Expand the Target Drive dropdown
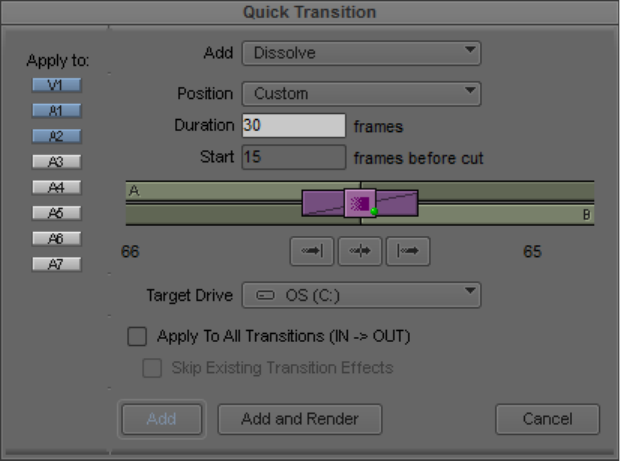This screenshot has width=620, height=461. (361, 295)
